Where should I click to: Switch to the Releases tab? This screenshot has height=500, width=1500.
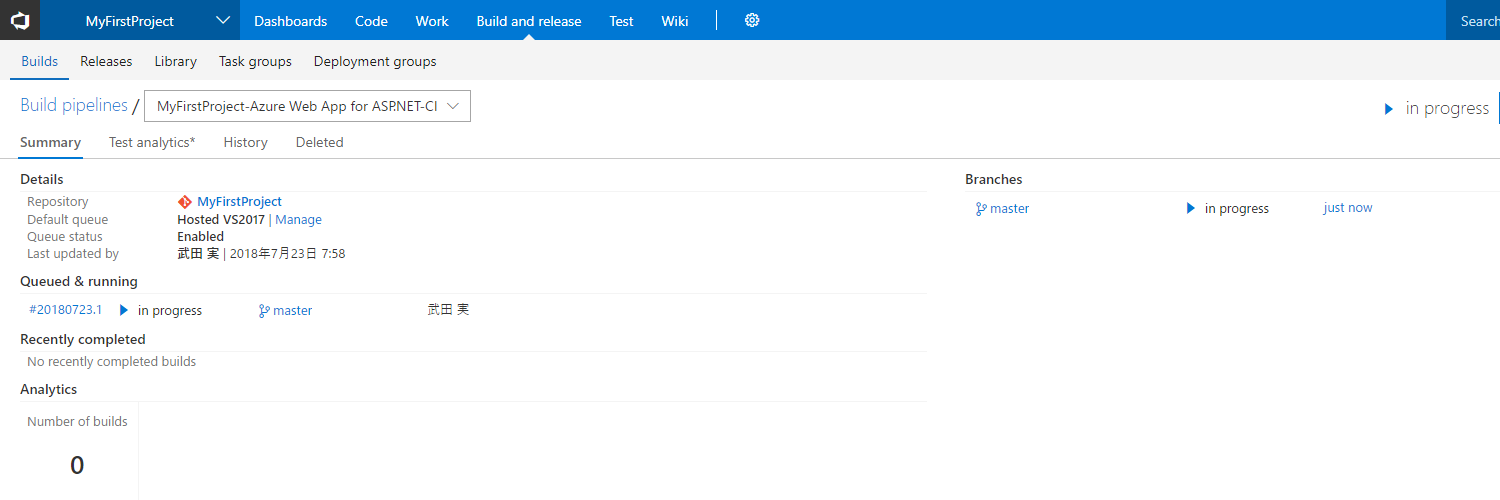[106, 61]
